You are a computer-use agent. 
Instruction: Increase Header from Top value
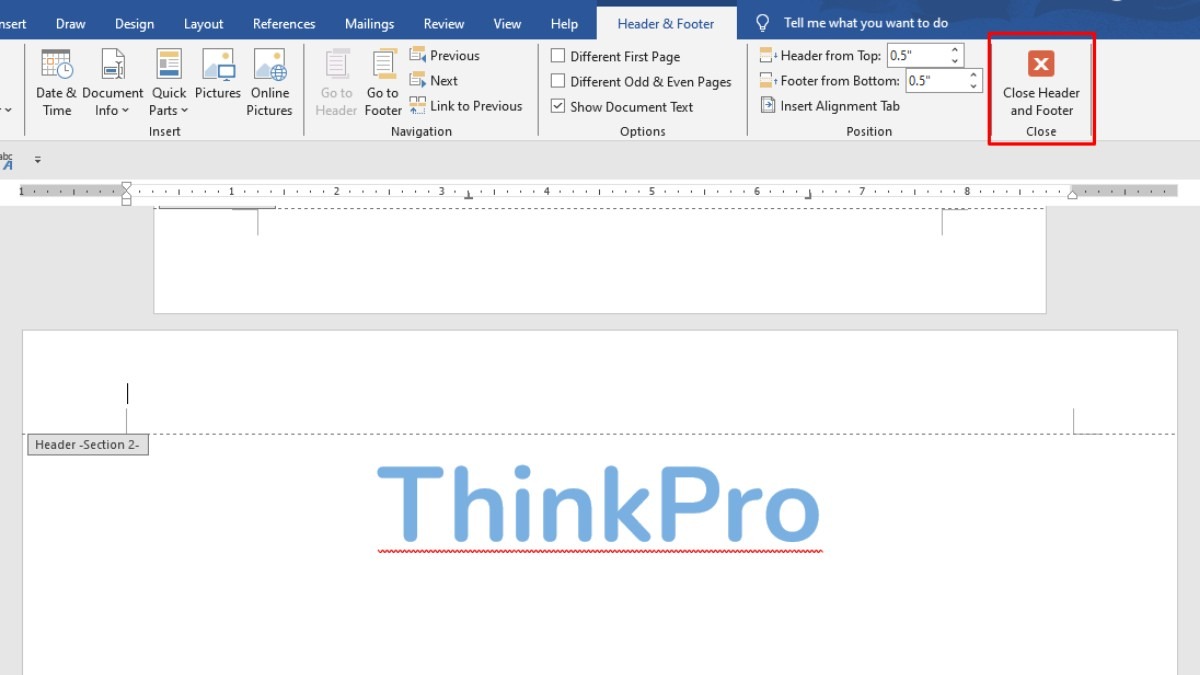click(x=955, y=50)
